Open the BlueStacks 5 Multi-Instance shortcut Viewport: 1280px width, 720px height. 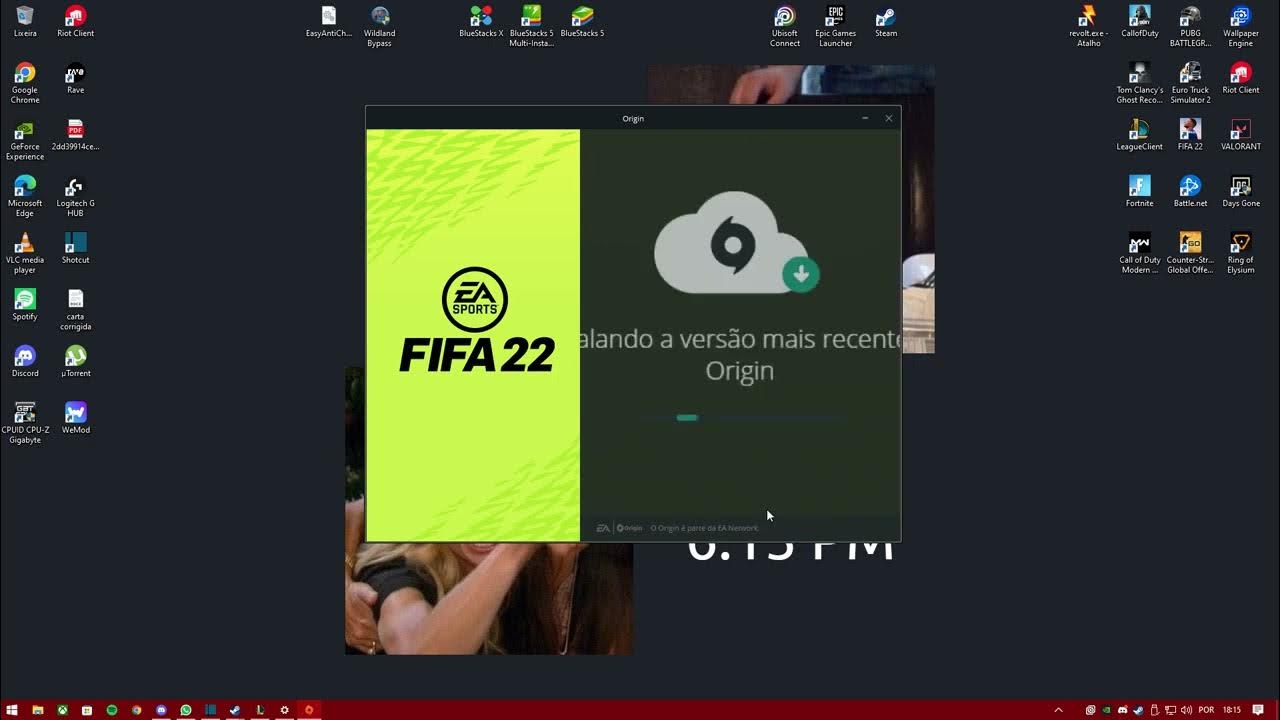tap(531, 27)
